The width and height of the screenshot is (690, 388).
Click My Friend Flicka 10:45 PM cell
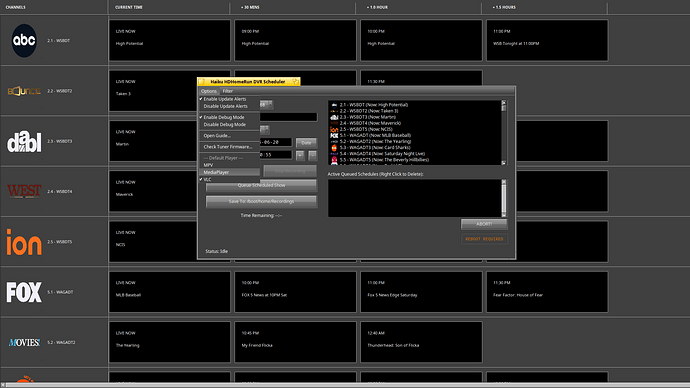coord(295,342)
